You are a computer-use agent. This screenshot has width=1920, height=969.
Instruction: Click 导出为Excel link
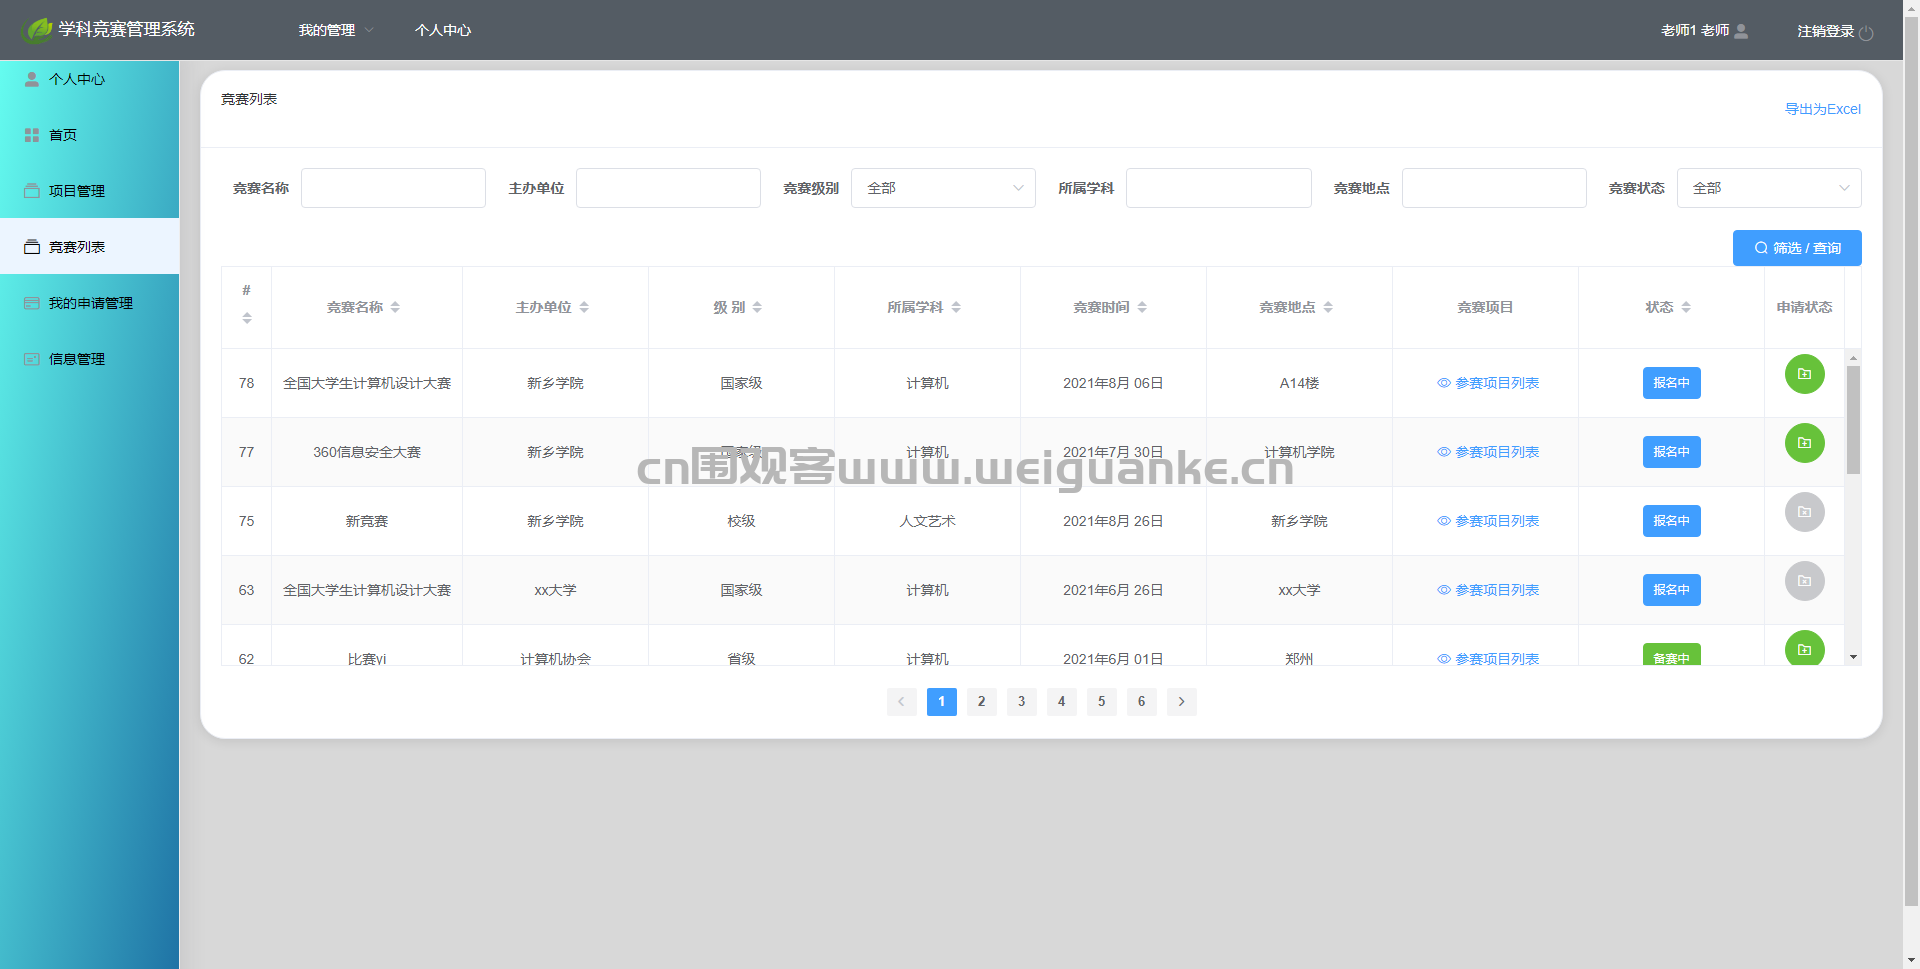click(1823, 109)
